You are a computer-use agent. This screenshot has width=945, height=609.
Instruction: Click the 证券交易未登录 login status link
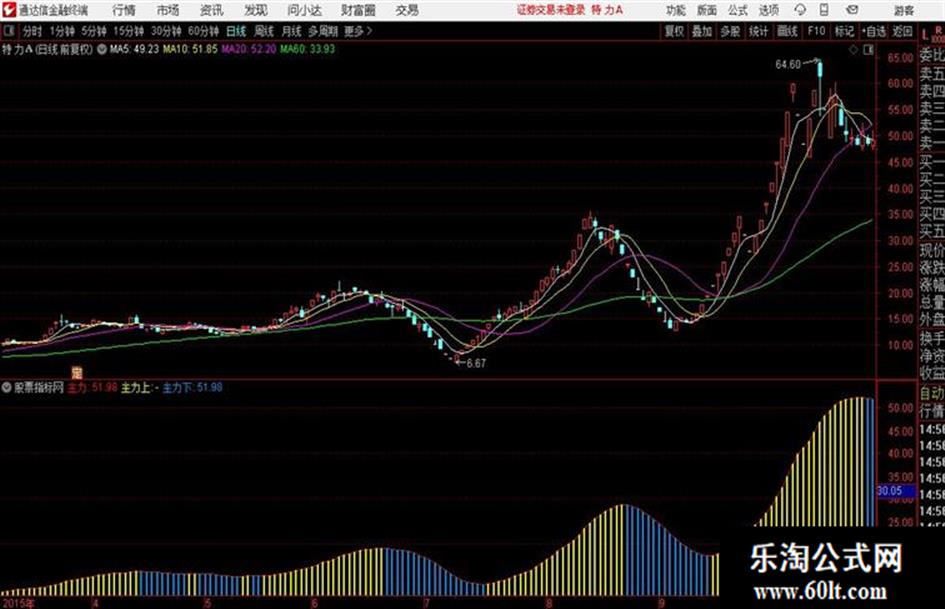551,10
